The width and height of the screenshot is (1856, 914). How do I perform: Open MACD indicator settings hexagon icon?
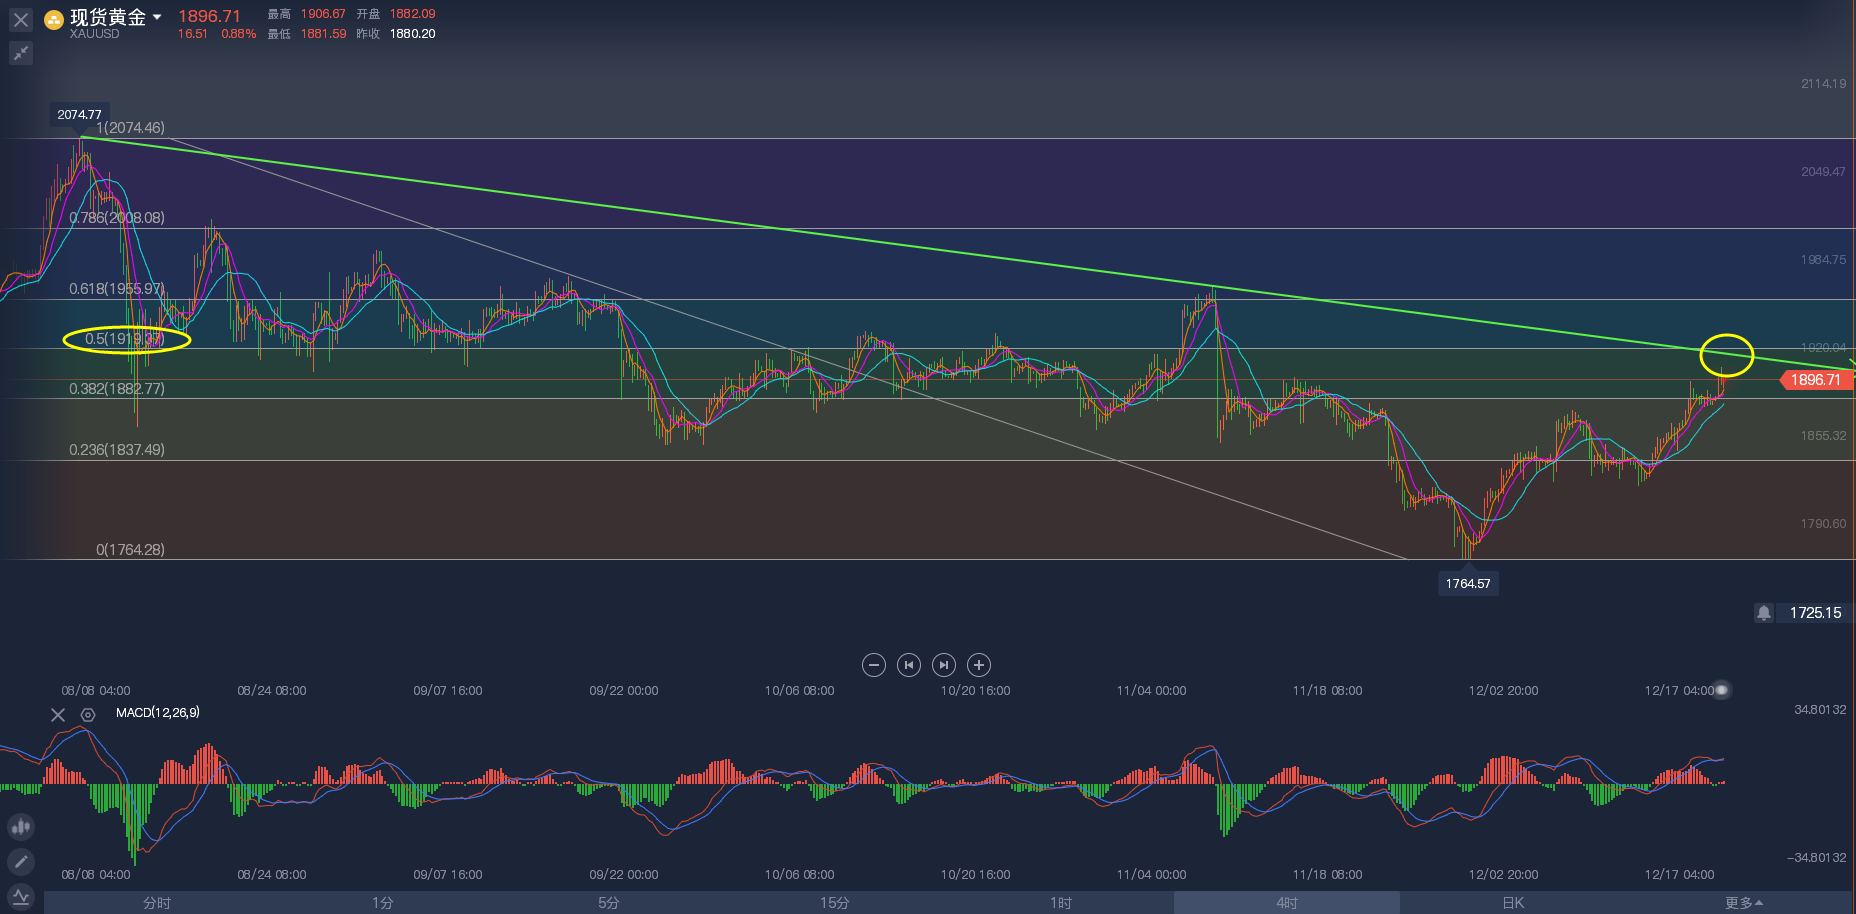tap(88, 714)
